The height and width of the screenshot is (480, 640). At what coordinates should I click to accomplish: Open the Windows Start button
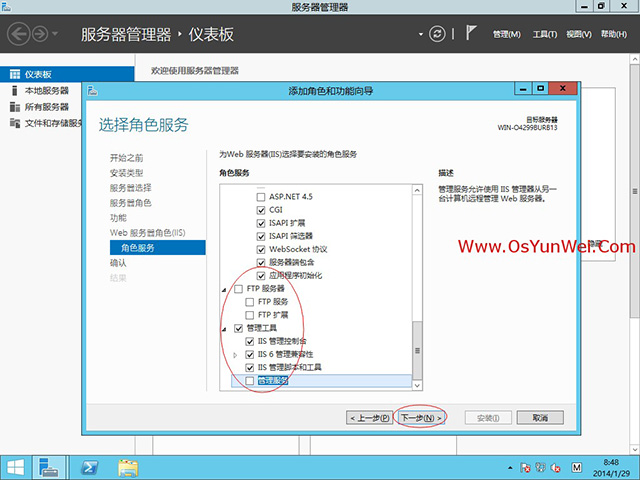click(x=16, y=468)
